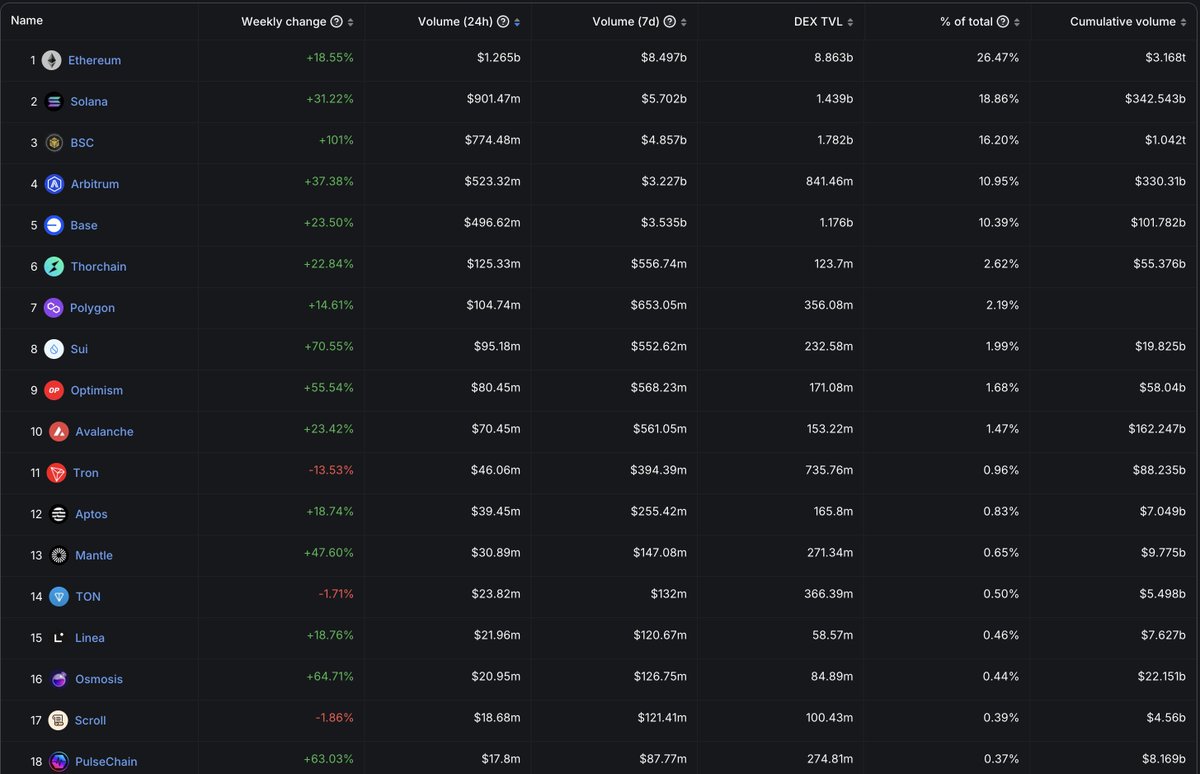Click Avalanche cumulative volume $162.247b
The image size is (1200, 774).
point(1157,431)
